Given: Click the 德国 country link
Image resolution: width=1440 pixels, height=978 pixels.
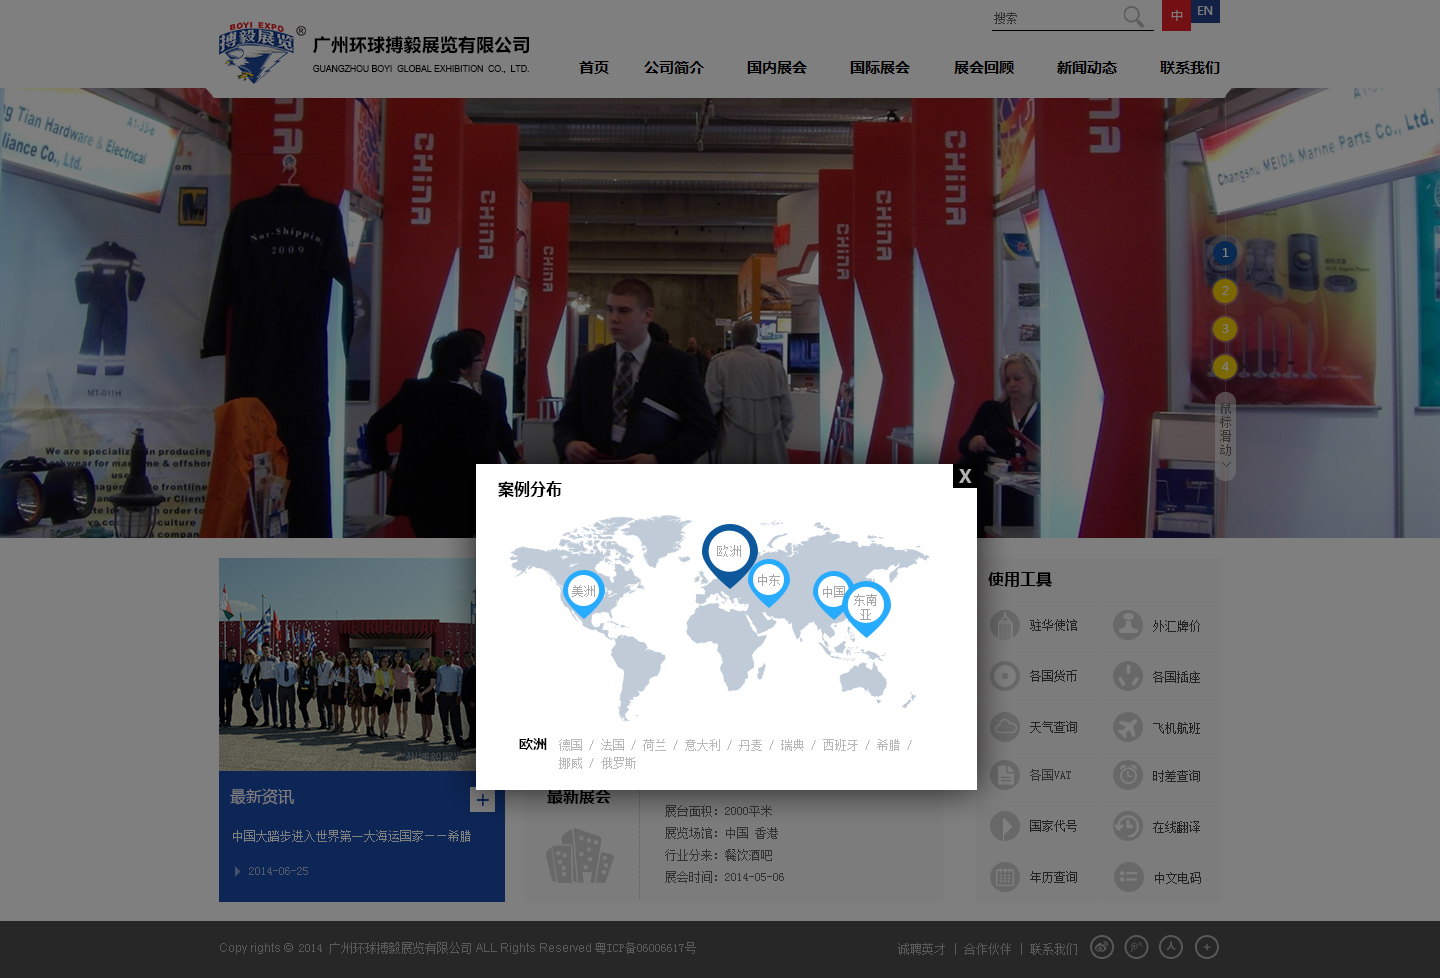Looking at the screenshot, I should pyautogui.click(x=570, y=745).
